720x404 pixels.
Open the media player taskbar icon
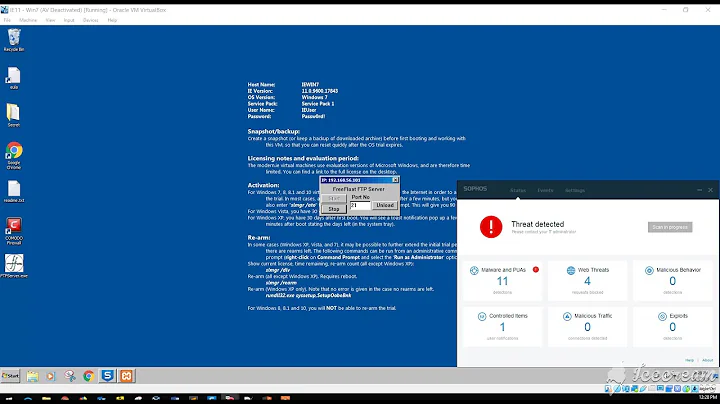pos(51,376)
